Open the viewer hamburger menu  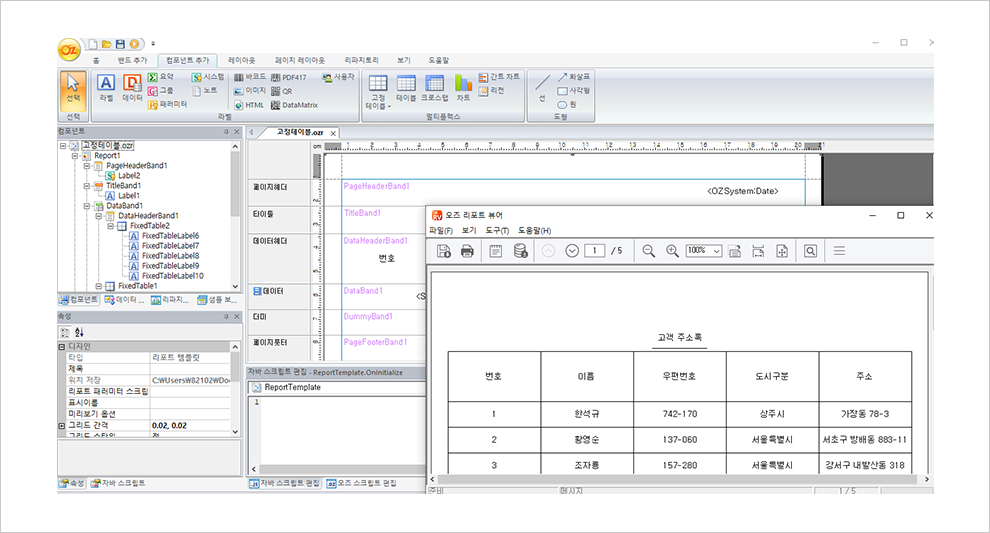point(839,251)
